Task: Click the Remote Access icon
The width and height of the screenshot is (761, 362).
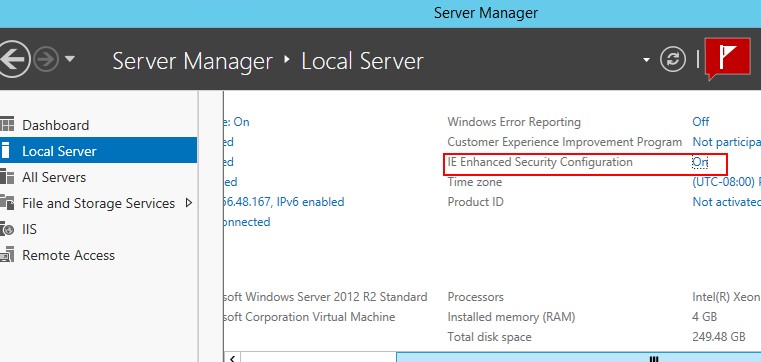Action: [7, 255]
